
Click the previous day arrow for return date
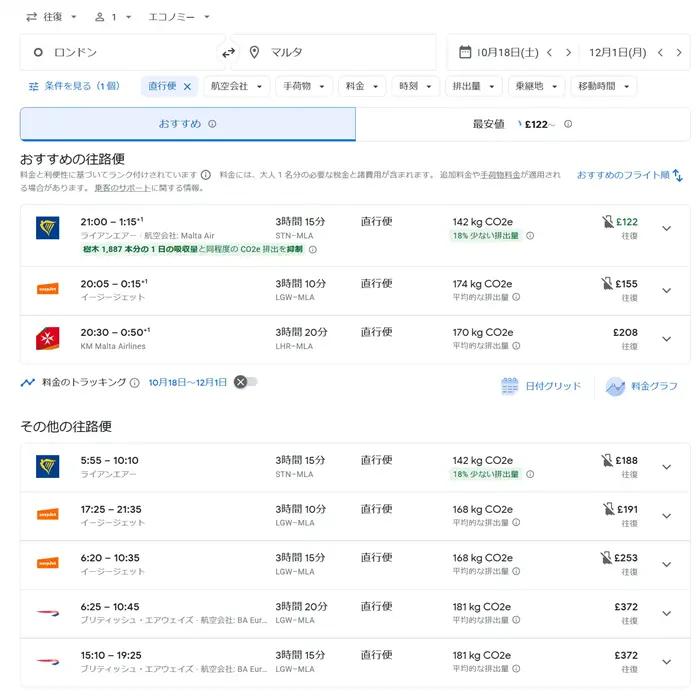(x=659, y=53)
